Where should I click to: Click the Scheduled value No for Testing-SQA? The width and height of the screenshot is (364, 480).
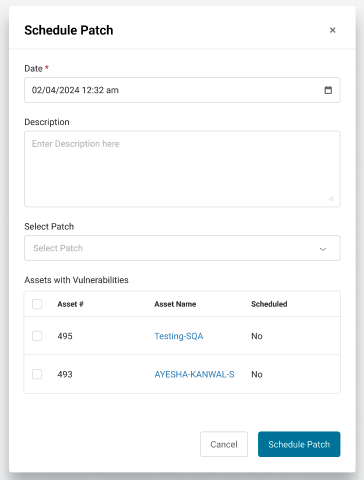257,336
